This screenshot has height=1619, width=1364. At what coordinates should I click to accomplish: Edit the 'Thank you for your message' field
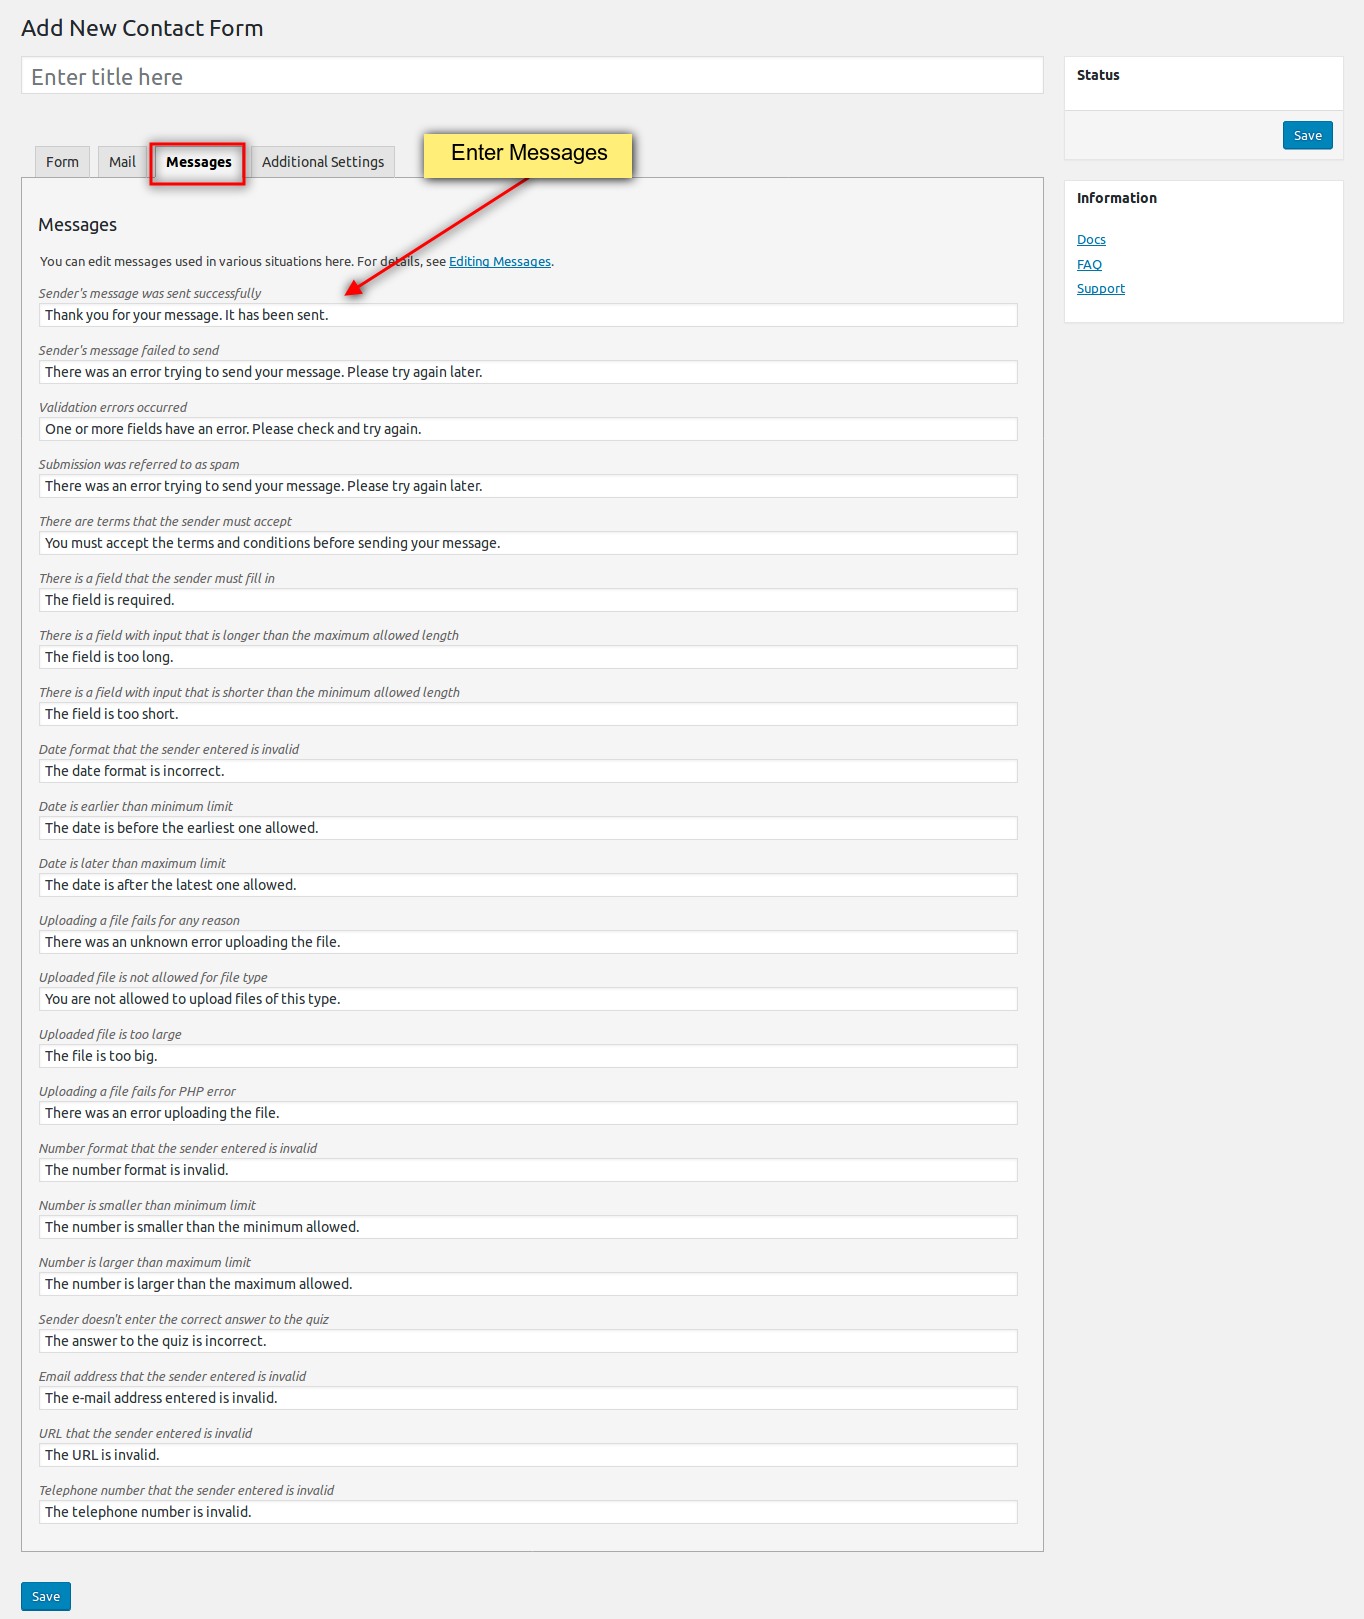pos(528,315)
